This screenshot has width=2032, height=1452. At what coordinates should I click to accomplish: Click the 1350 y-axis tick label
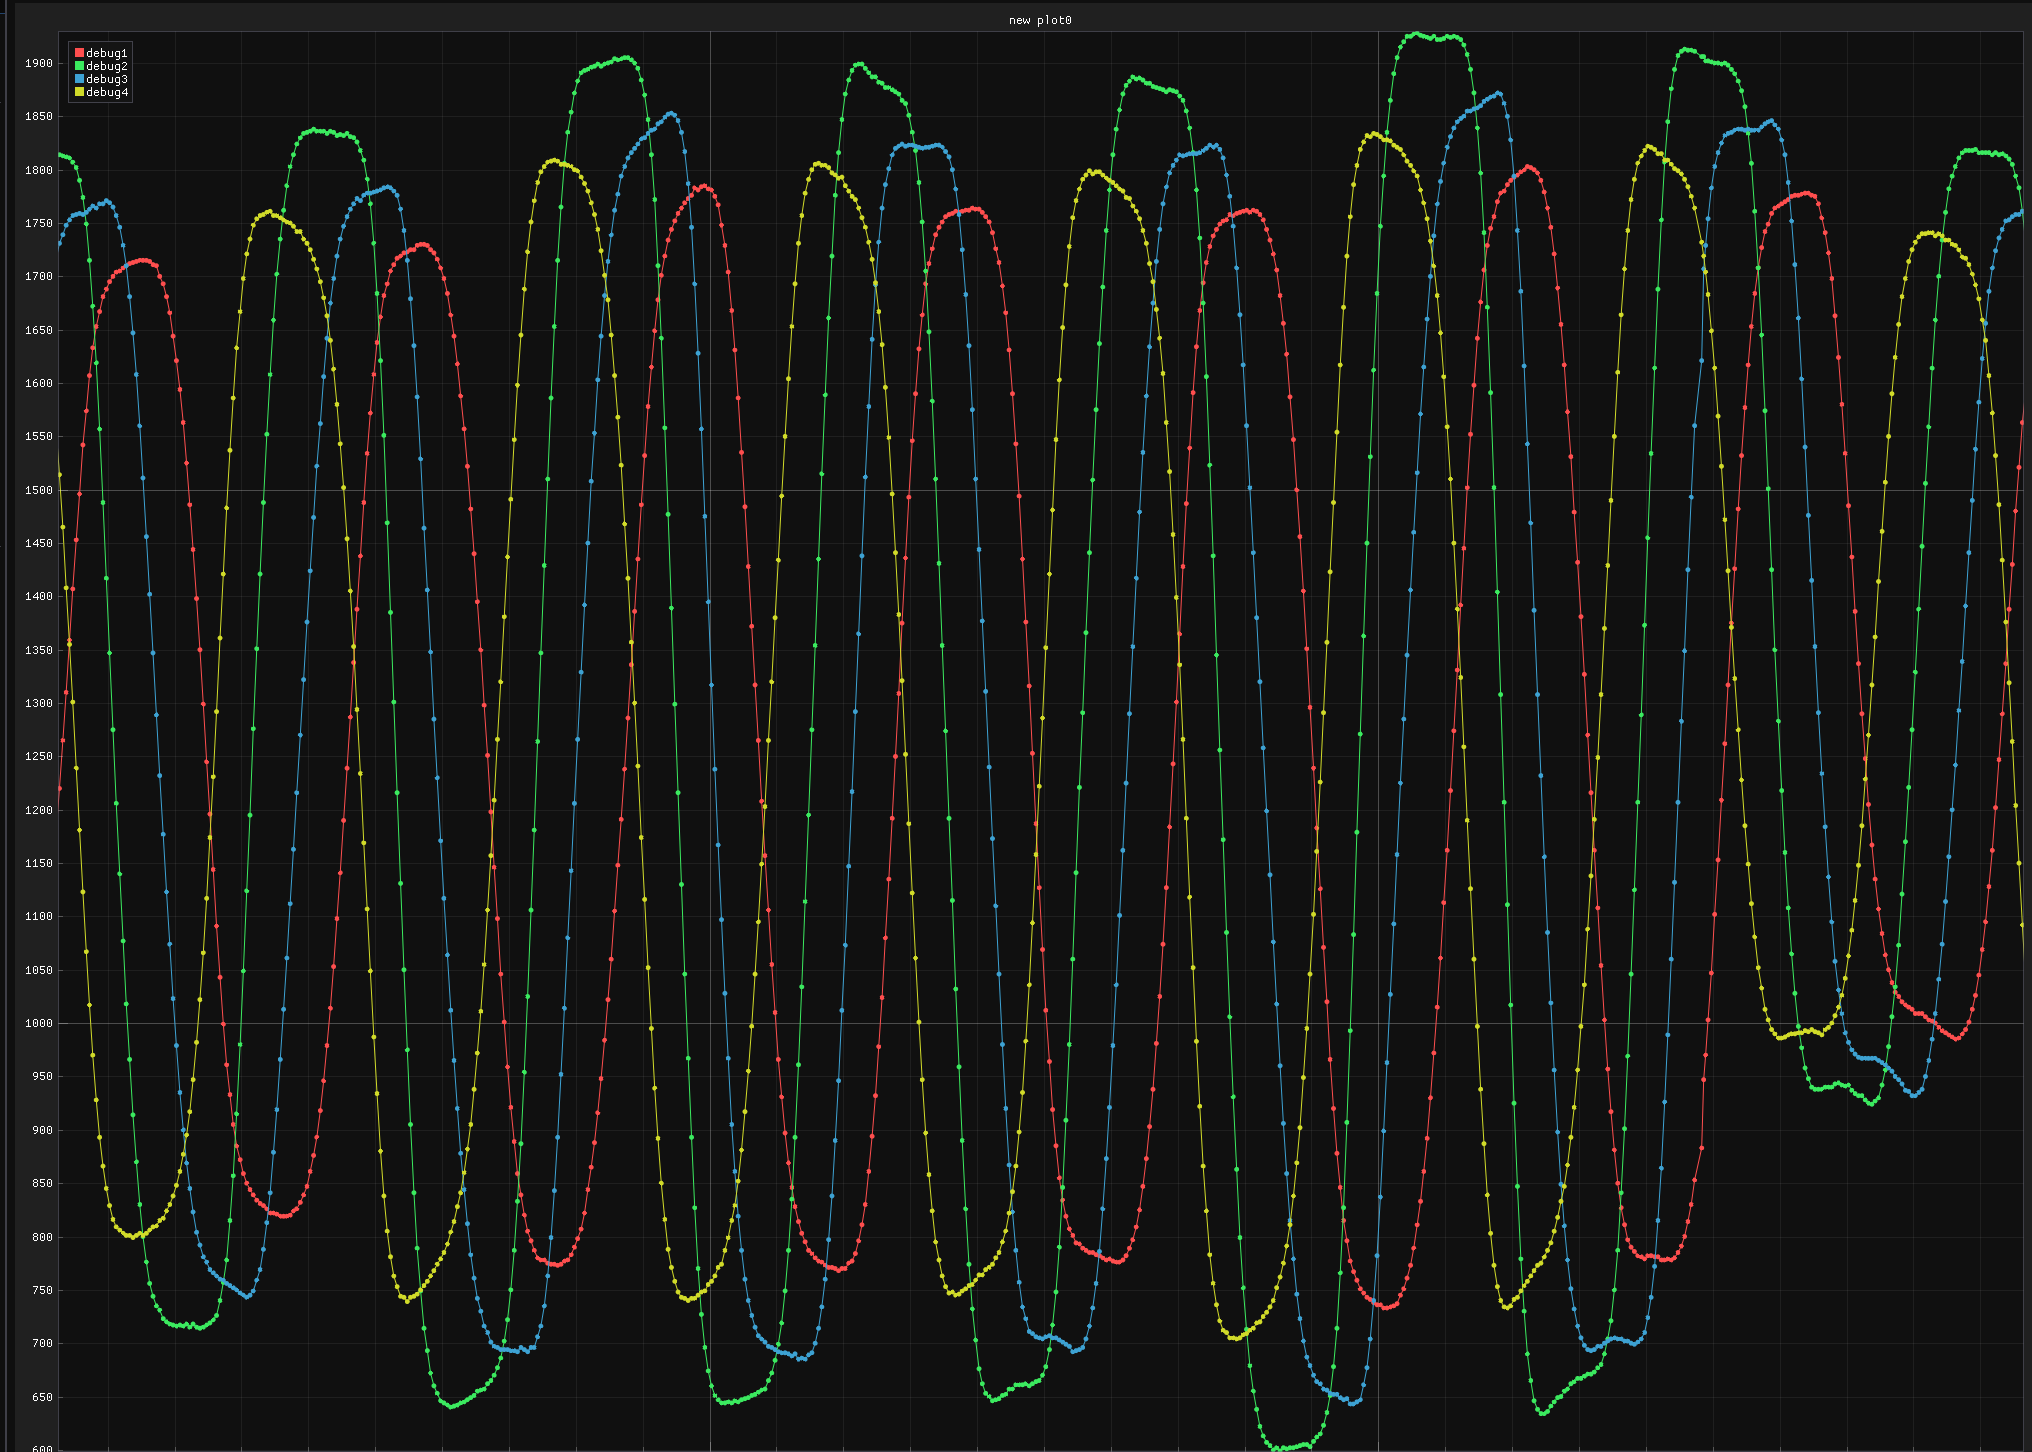(39, 650)
